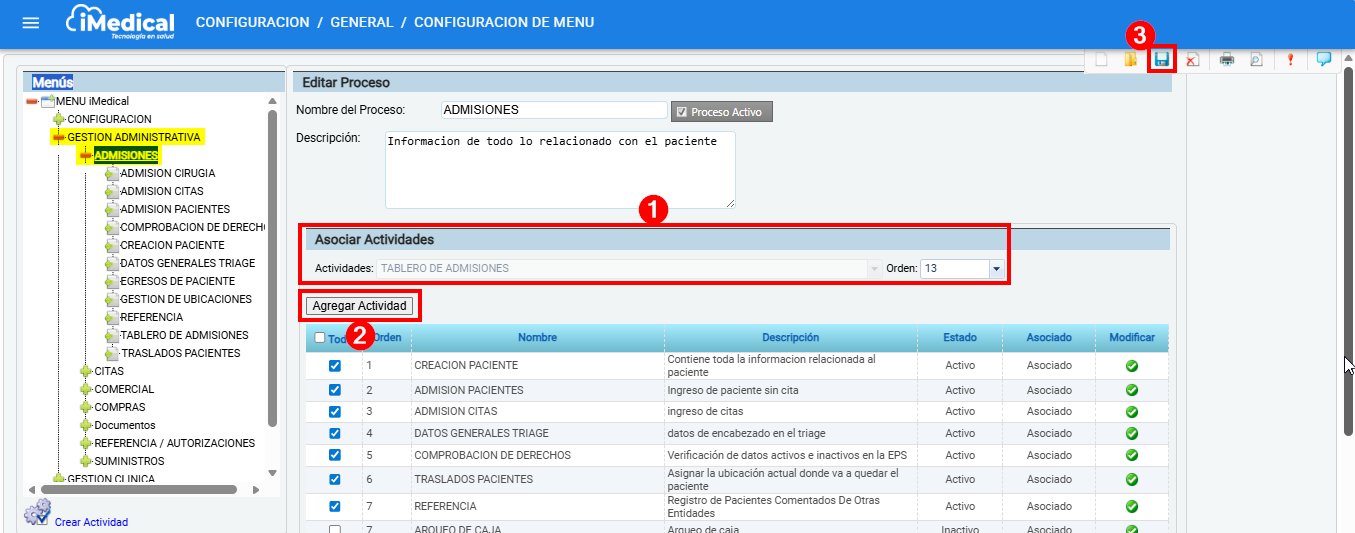Click the new blank document icon
The image size is (1355, 533).
tap(1102, 60)
